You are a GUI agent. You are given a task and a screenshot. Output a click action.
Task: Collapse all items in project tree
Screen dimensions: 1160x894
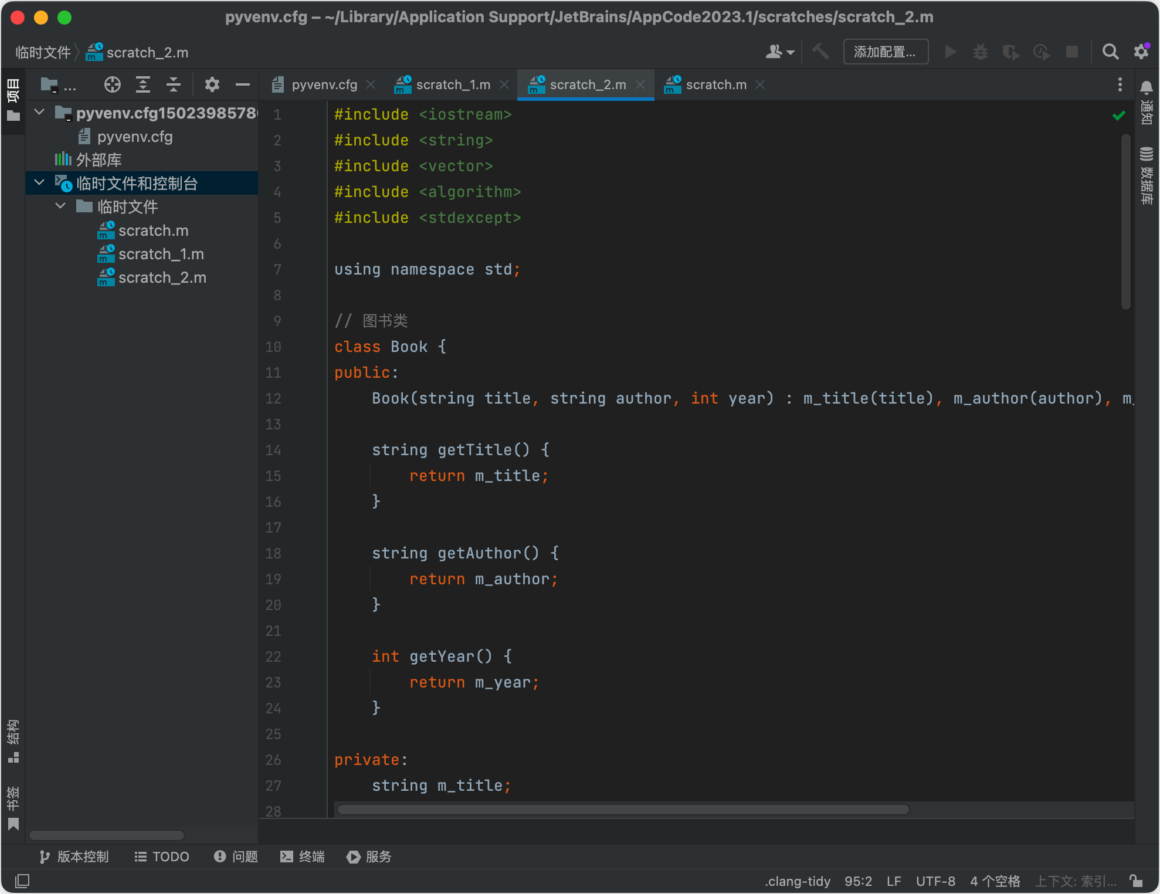coord(173,85)
